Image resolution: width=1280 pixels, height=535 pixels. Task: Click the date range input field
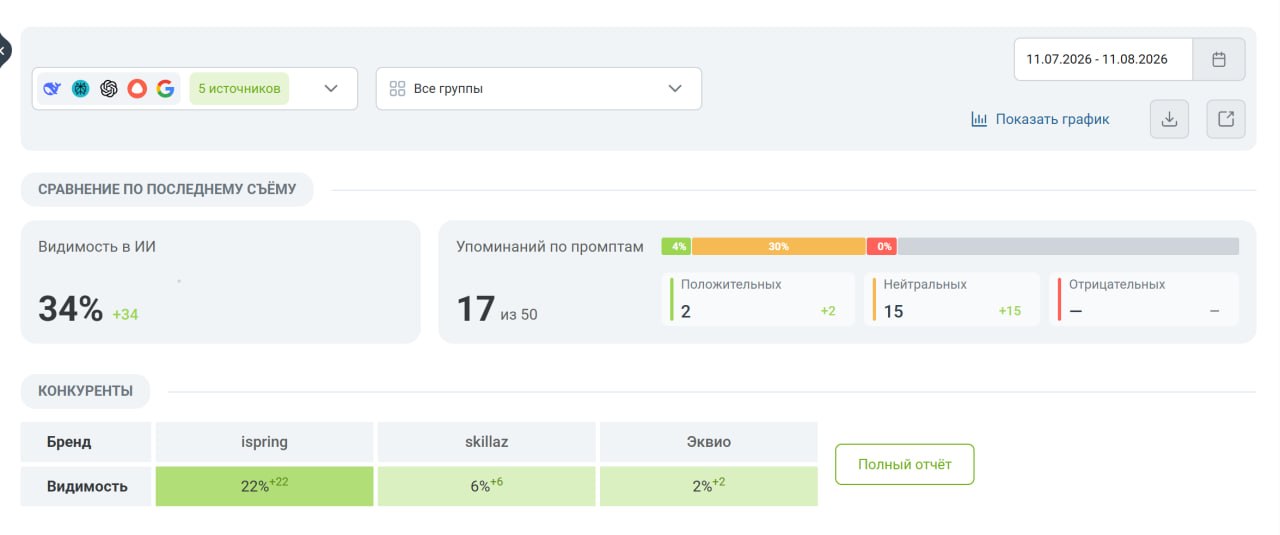[x=1103, y=59]
